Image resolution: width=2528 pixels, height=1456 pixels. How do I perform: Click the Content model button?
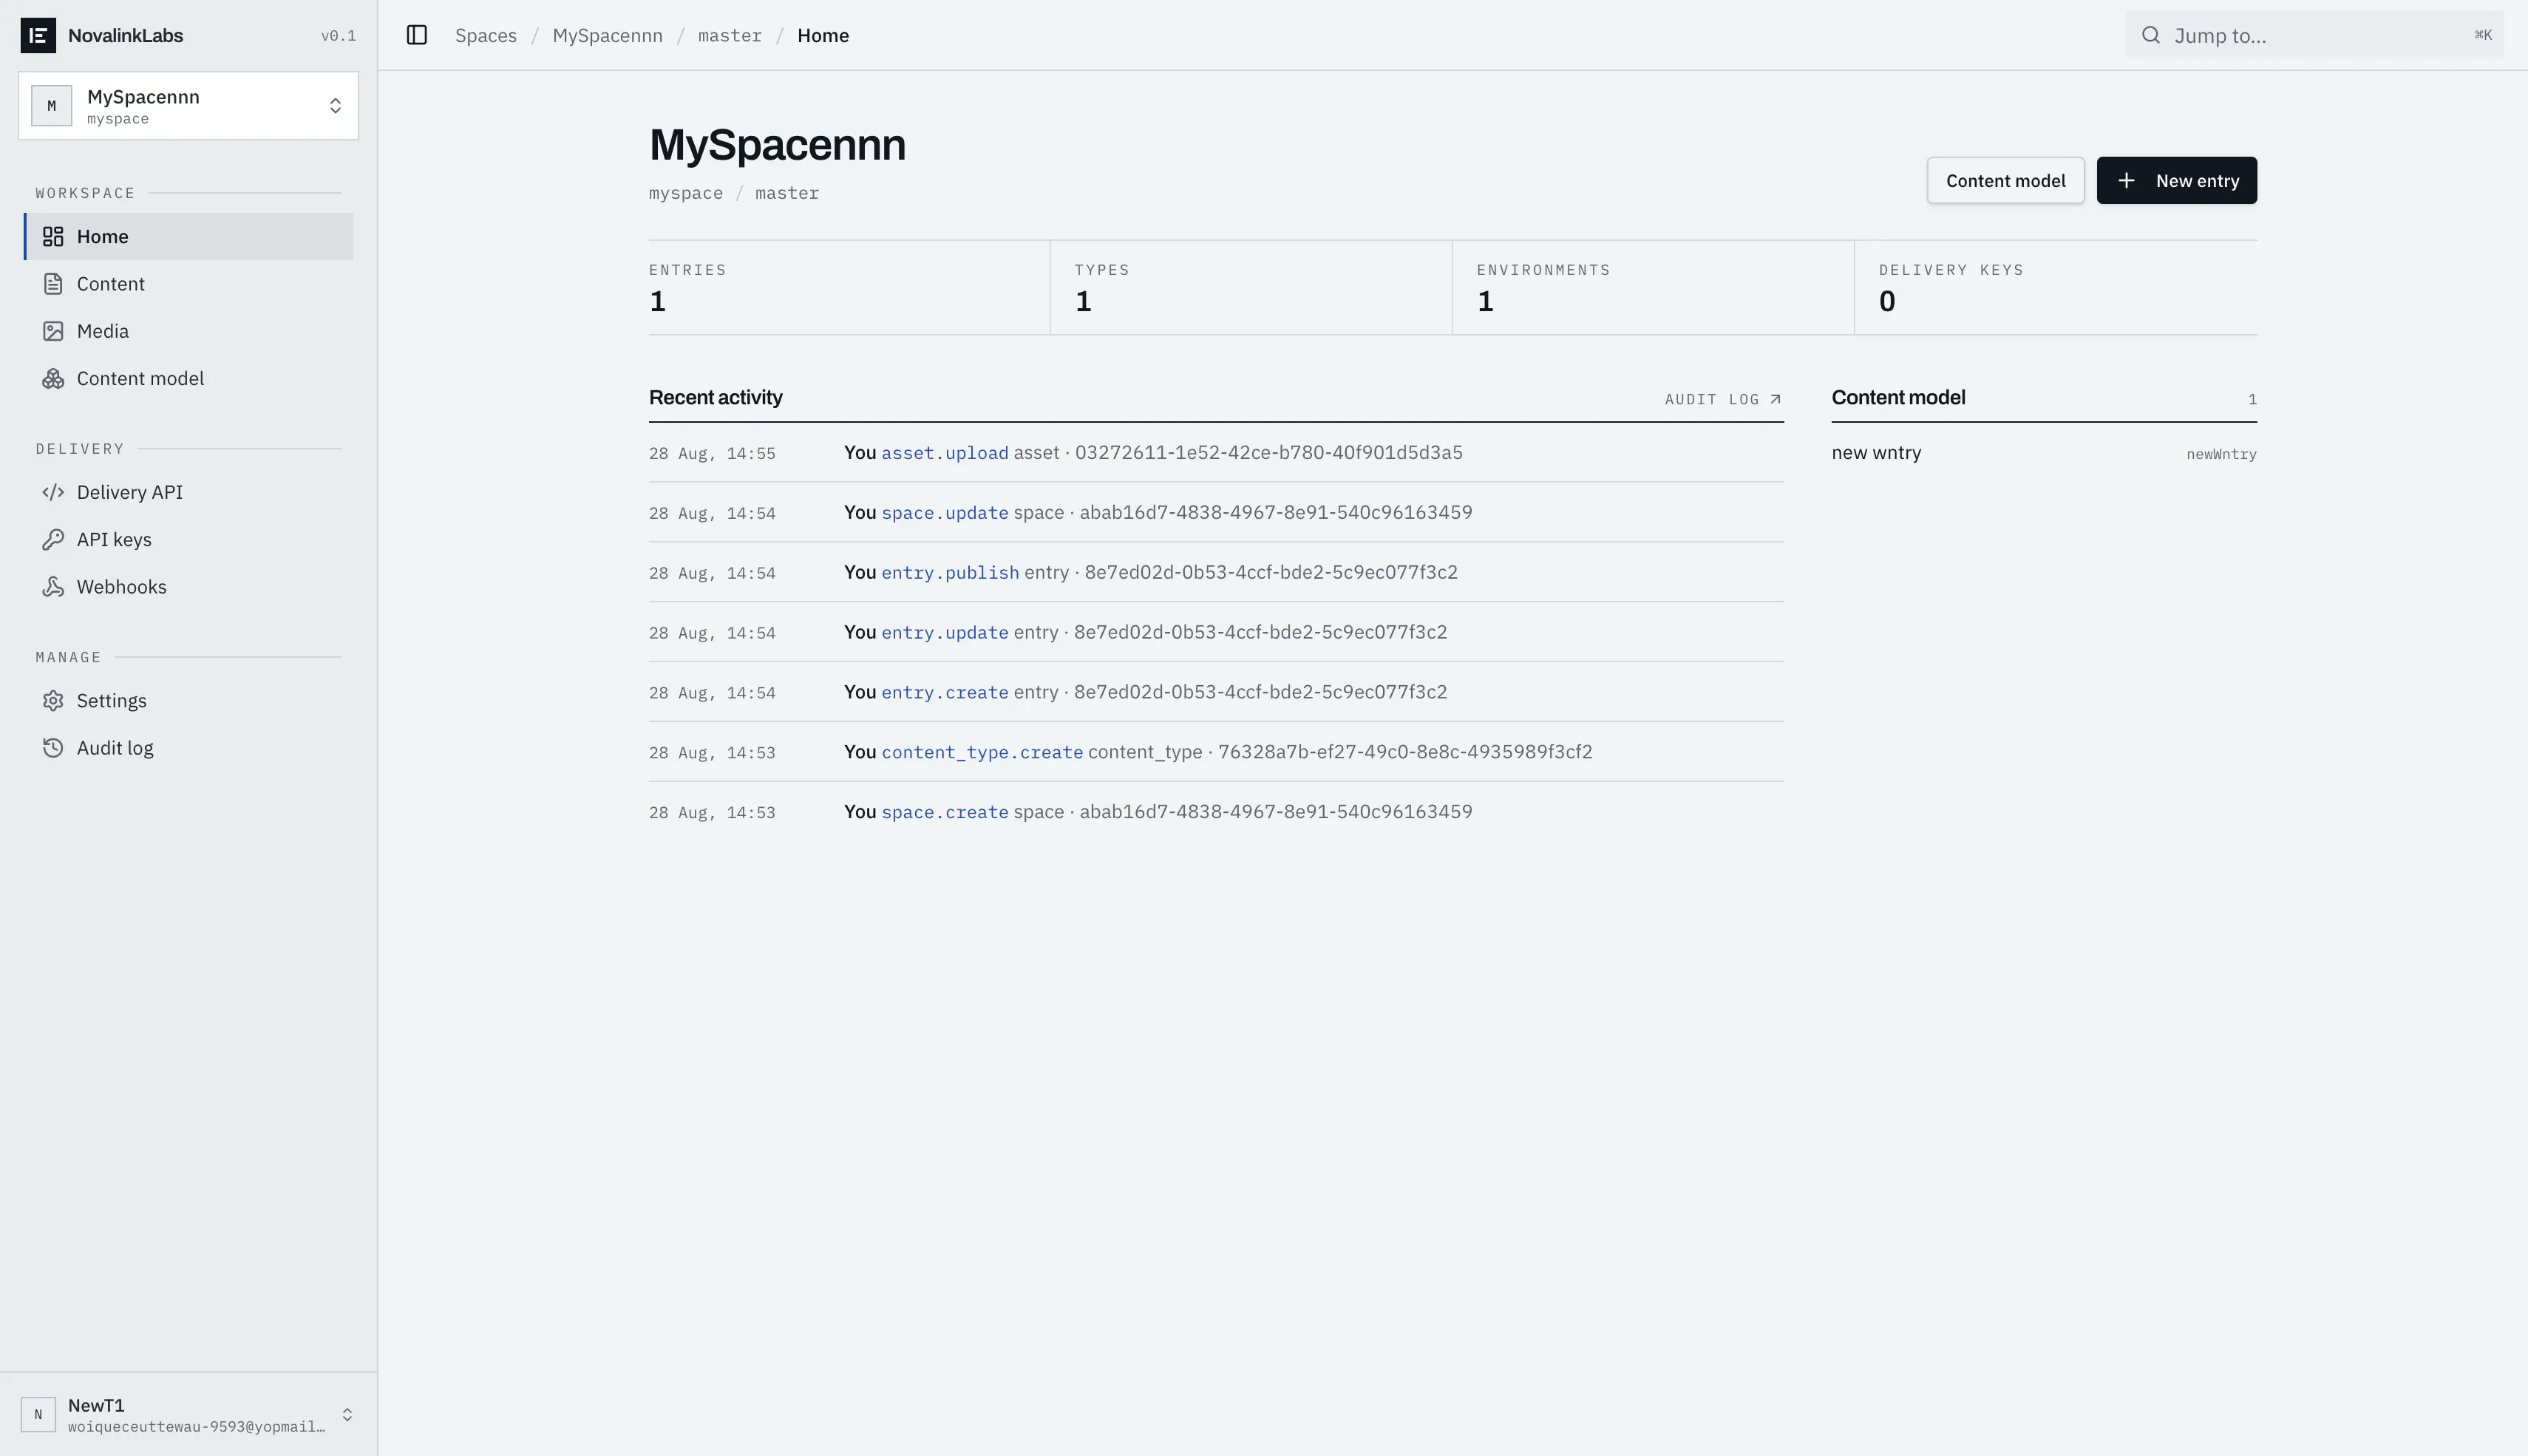click(2005, 180)
